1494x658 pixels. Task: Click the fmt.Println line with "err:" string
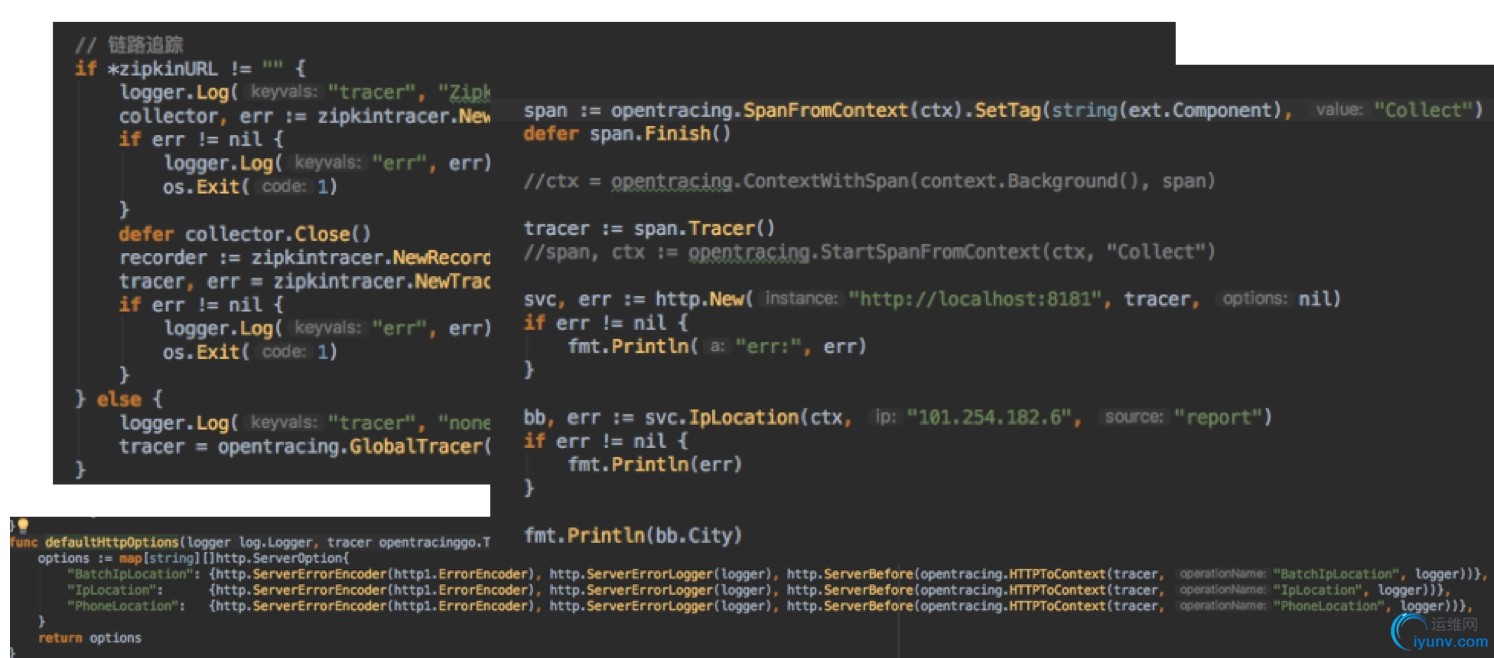click(x=717, y=346)
